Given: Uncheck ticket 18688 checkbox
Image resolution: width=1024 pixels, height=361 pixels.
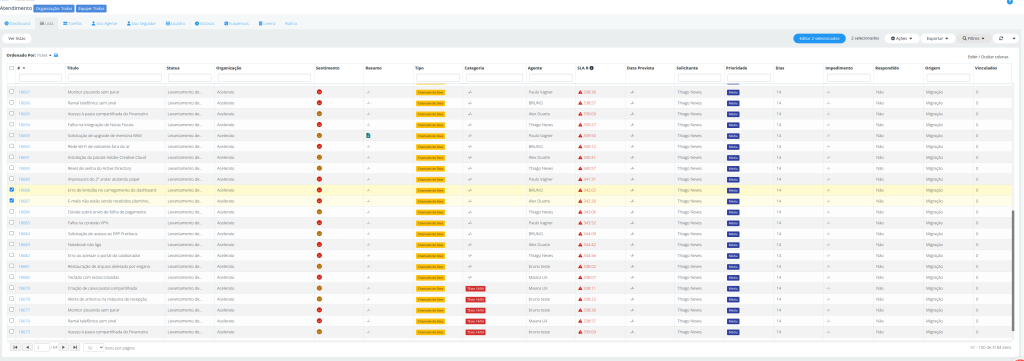Looking at the screenshot, I should pyautogui.click(x=11, y=190).
